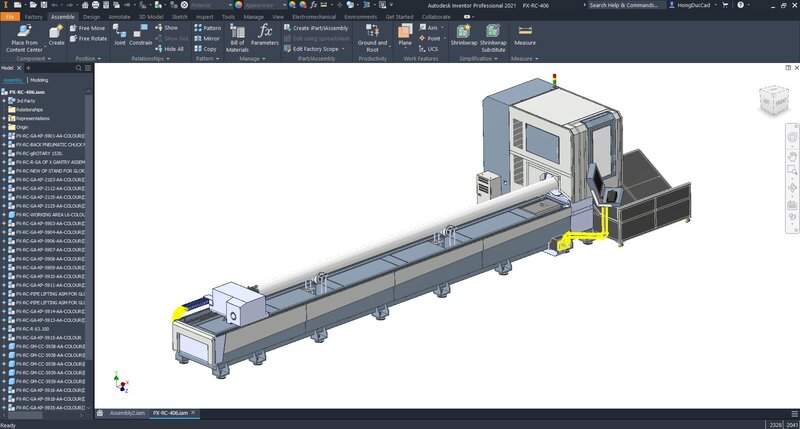The image size is (800, 429).
Task: Click the ViewCube in the viewport
Action: pos(772,98)
